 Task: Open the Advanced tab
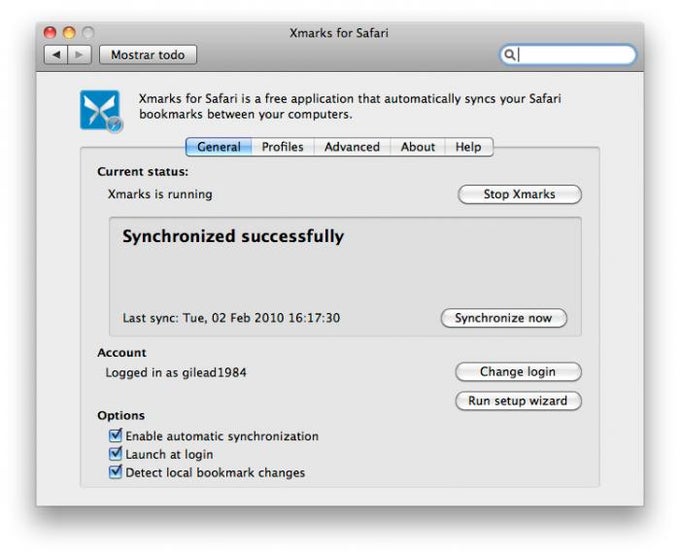point(352,147)
